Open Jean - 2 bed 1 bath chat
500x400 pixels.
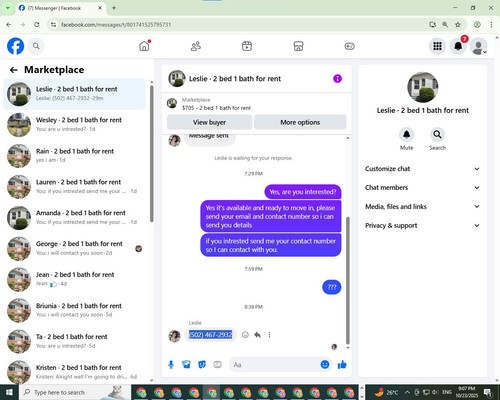pos(74,279)
